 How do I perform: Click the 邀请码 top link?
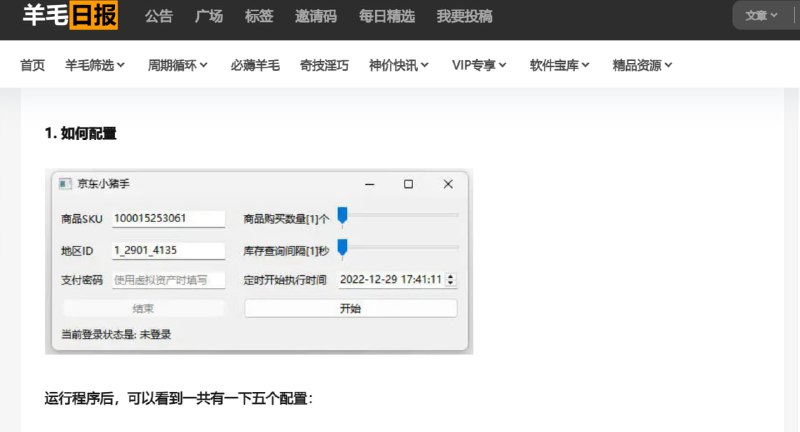(x=316, y=17)
